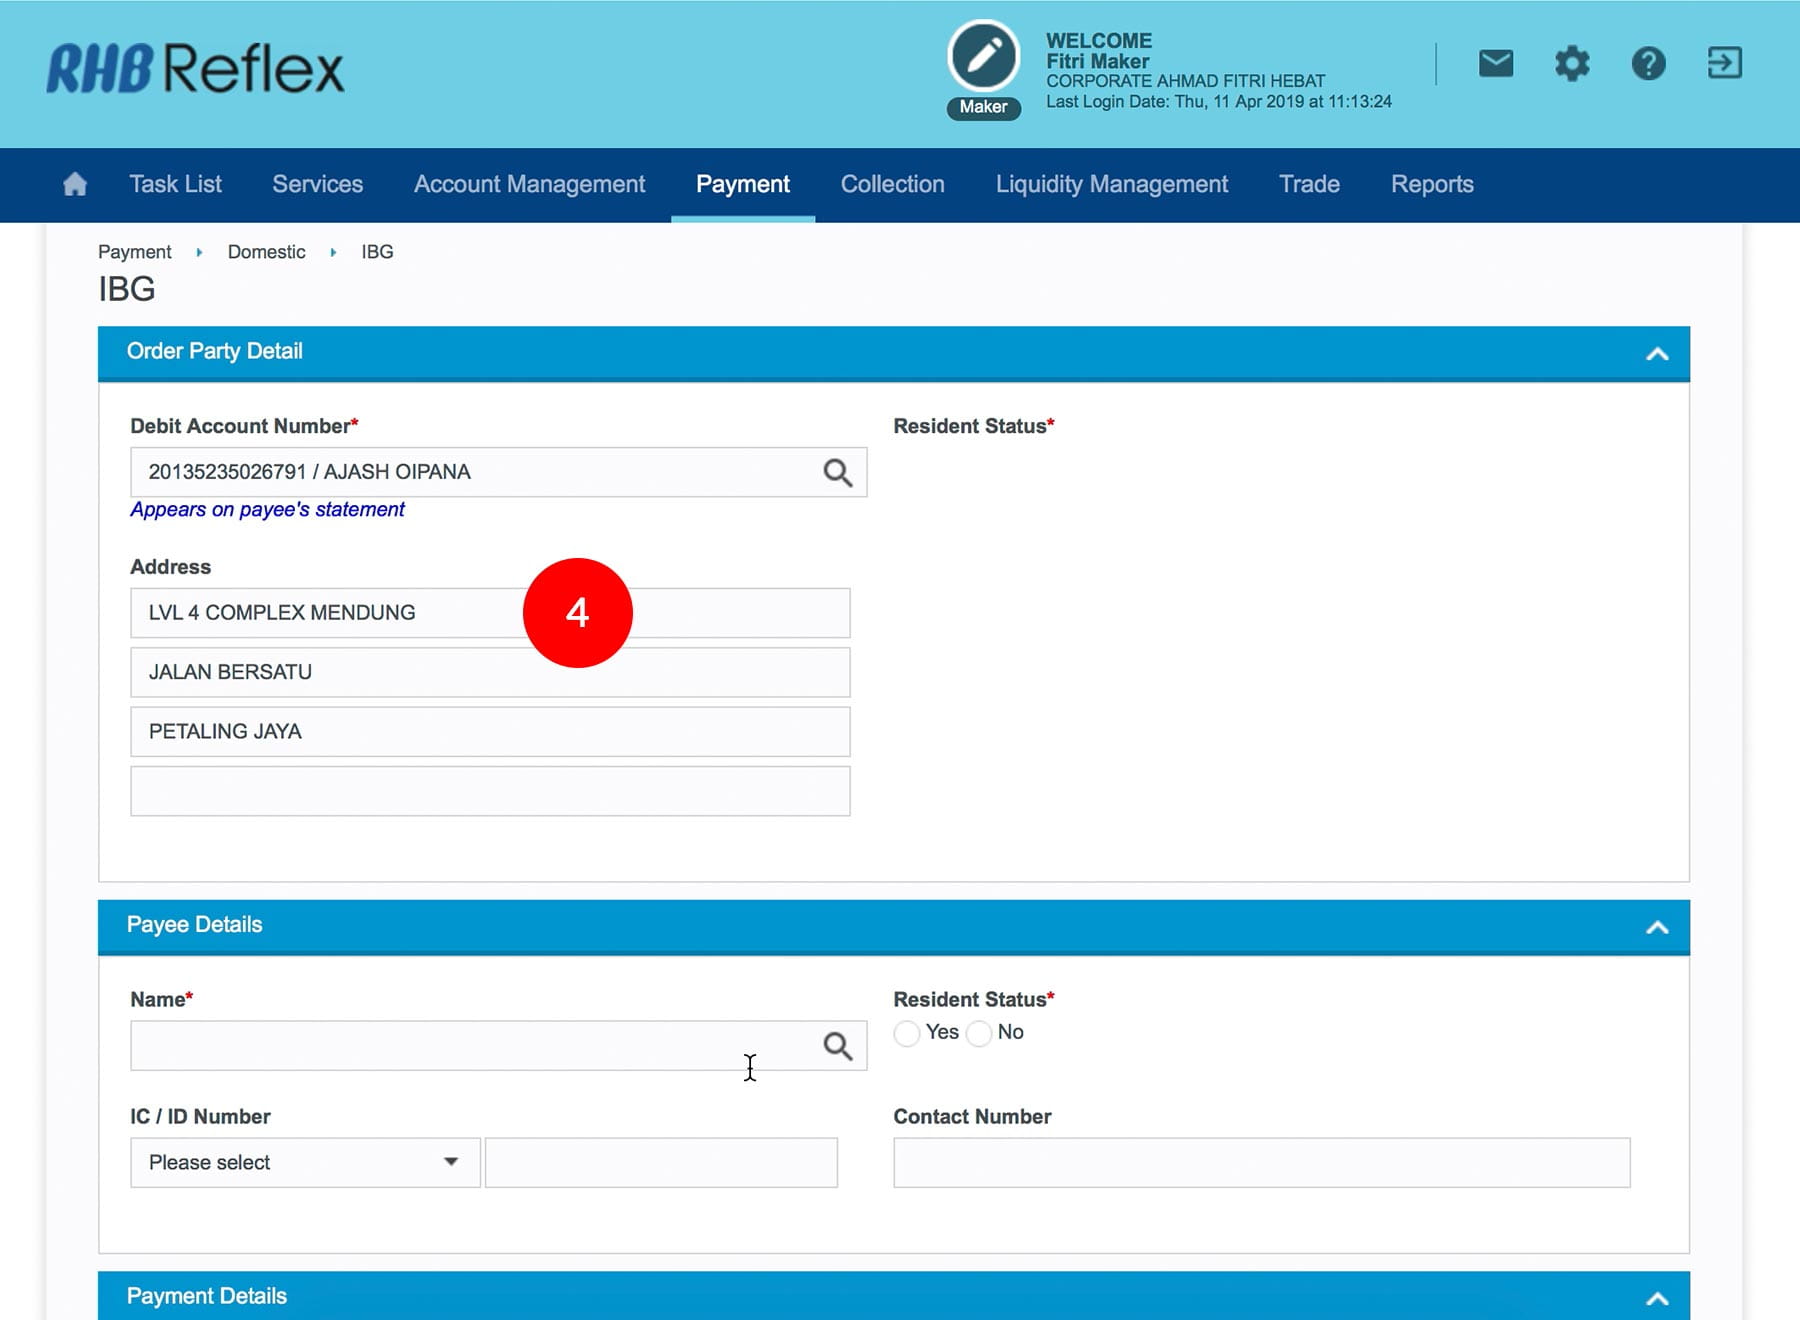Select Yes for payee Resident Status

pyautogui.click(x=907, y=1033)
